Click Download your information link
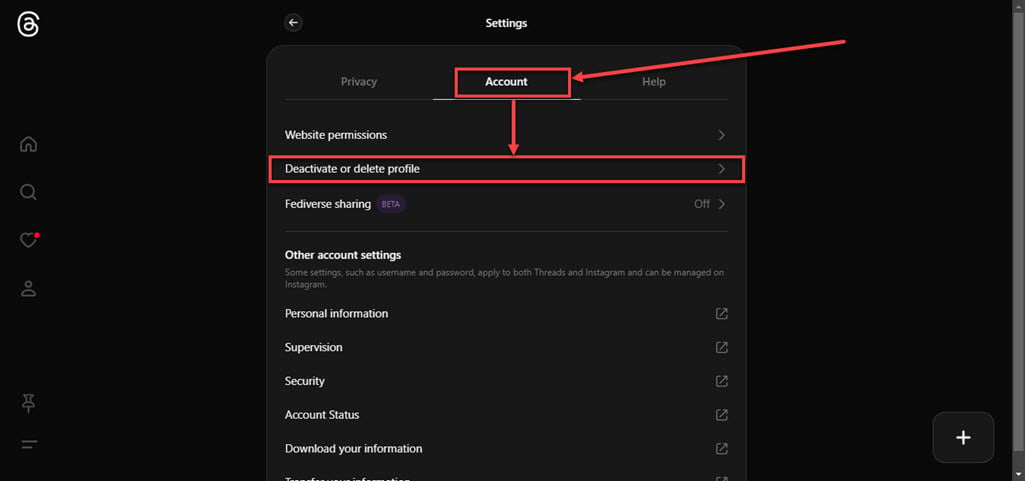 [x=354, y=449]
